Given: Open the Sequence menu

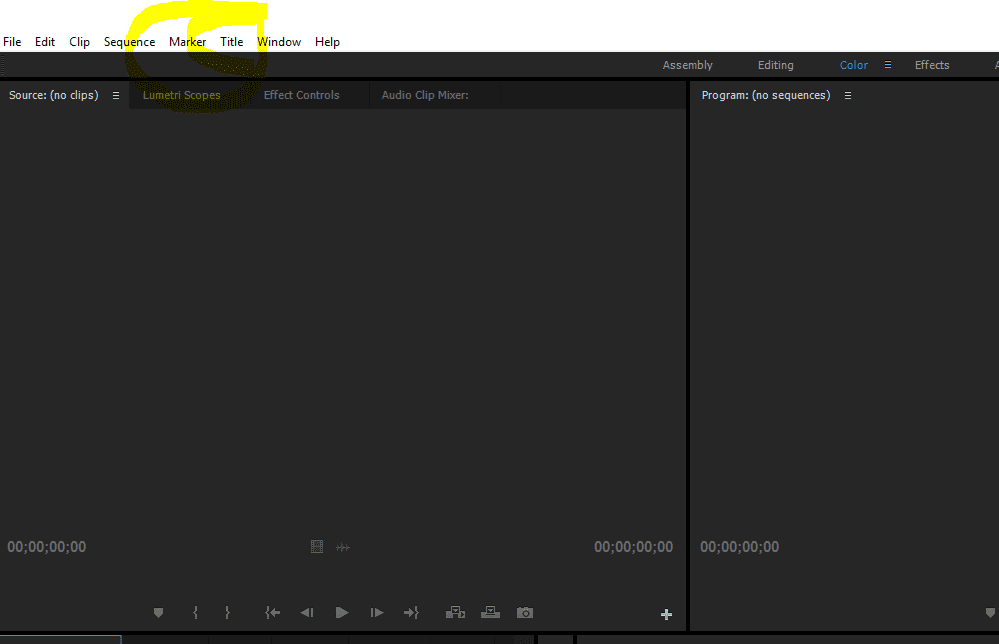Looking at the screenshot, I should pyautogui.click(x=129, y=42).
